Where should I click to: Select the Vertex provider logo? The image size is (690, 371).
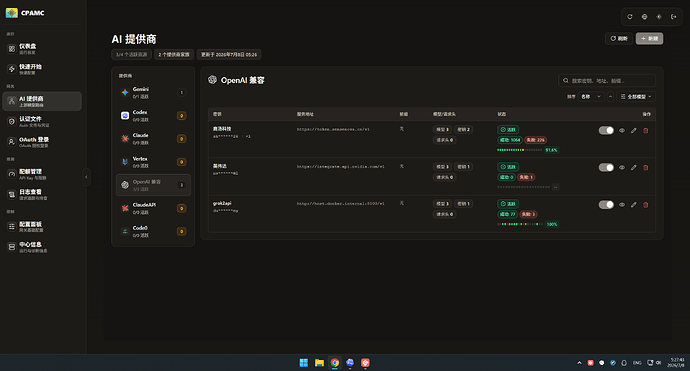tap(125, 162)
